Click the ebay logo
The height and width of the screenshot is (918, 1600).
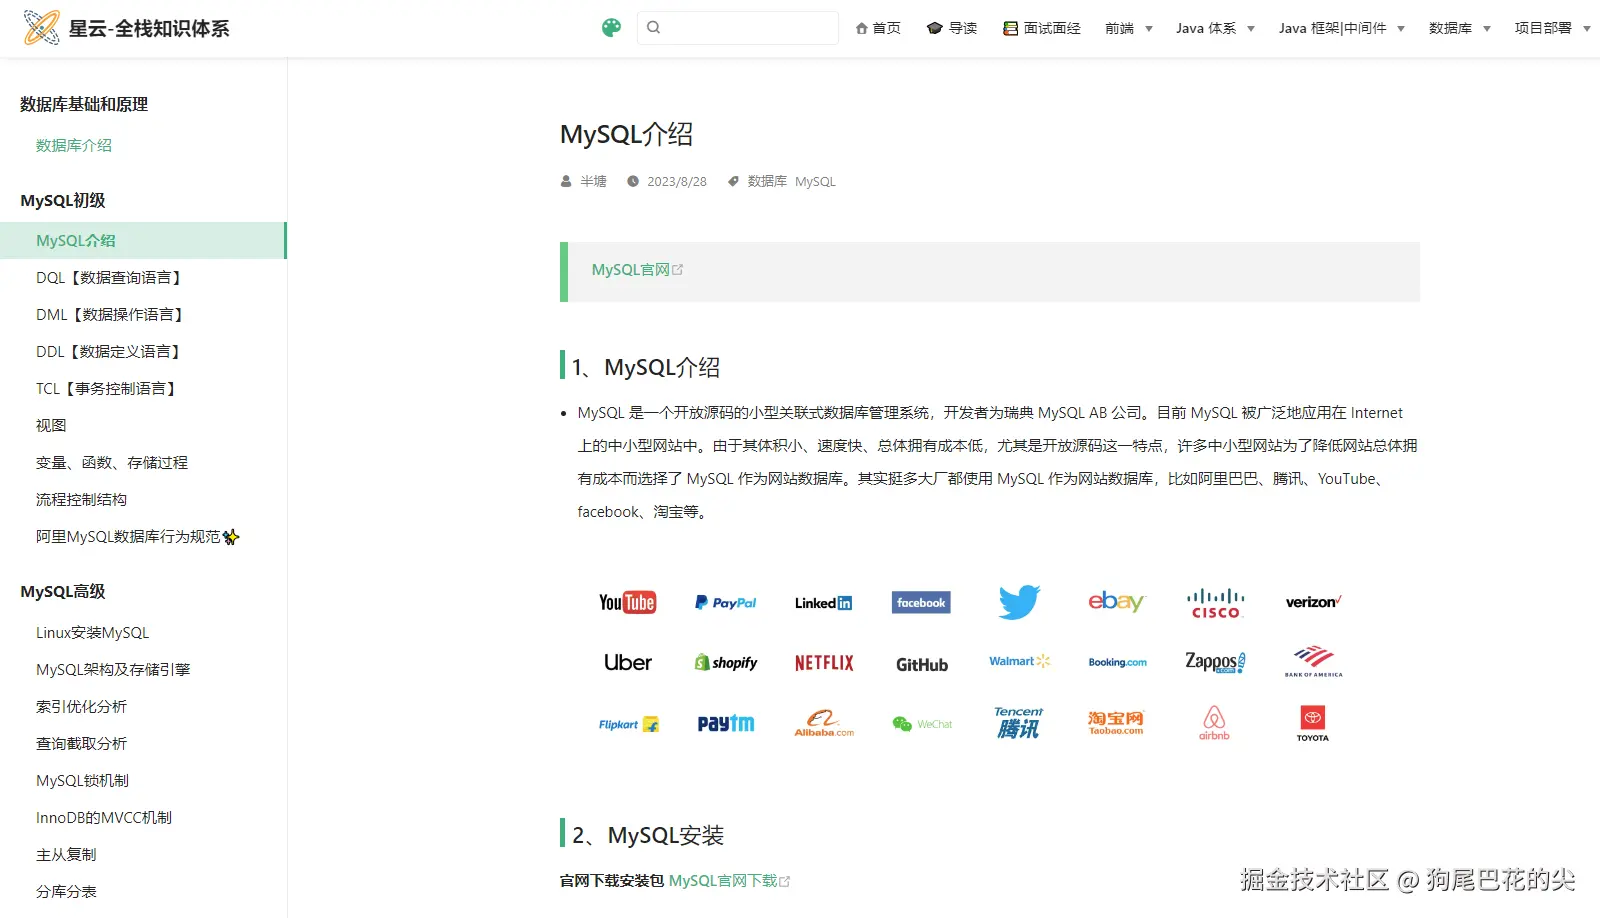(x=1116, y=602)
